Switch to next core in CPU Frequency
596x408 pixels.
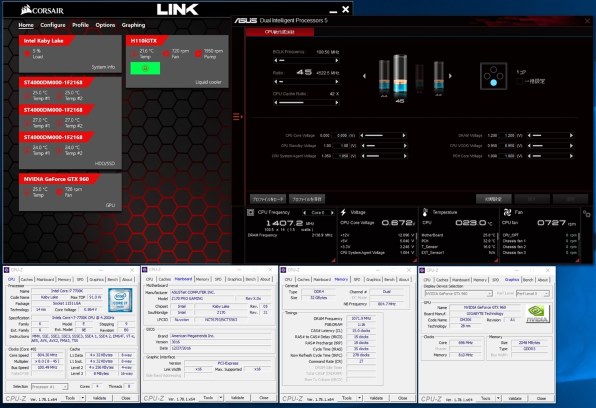tap(332, 213)
